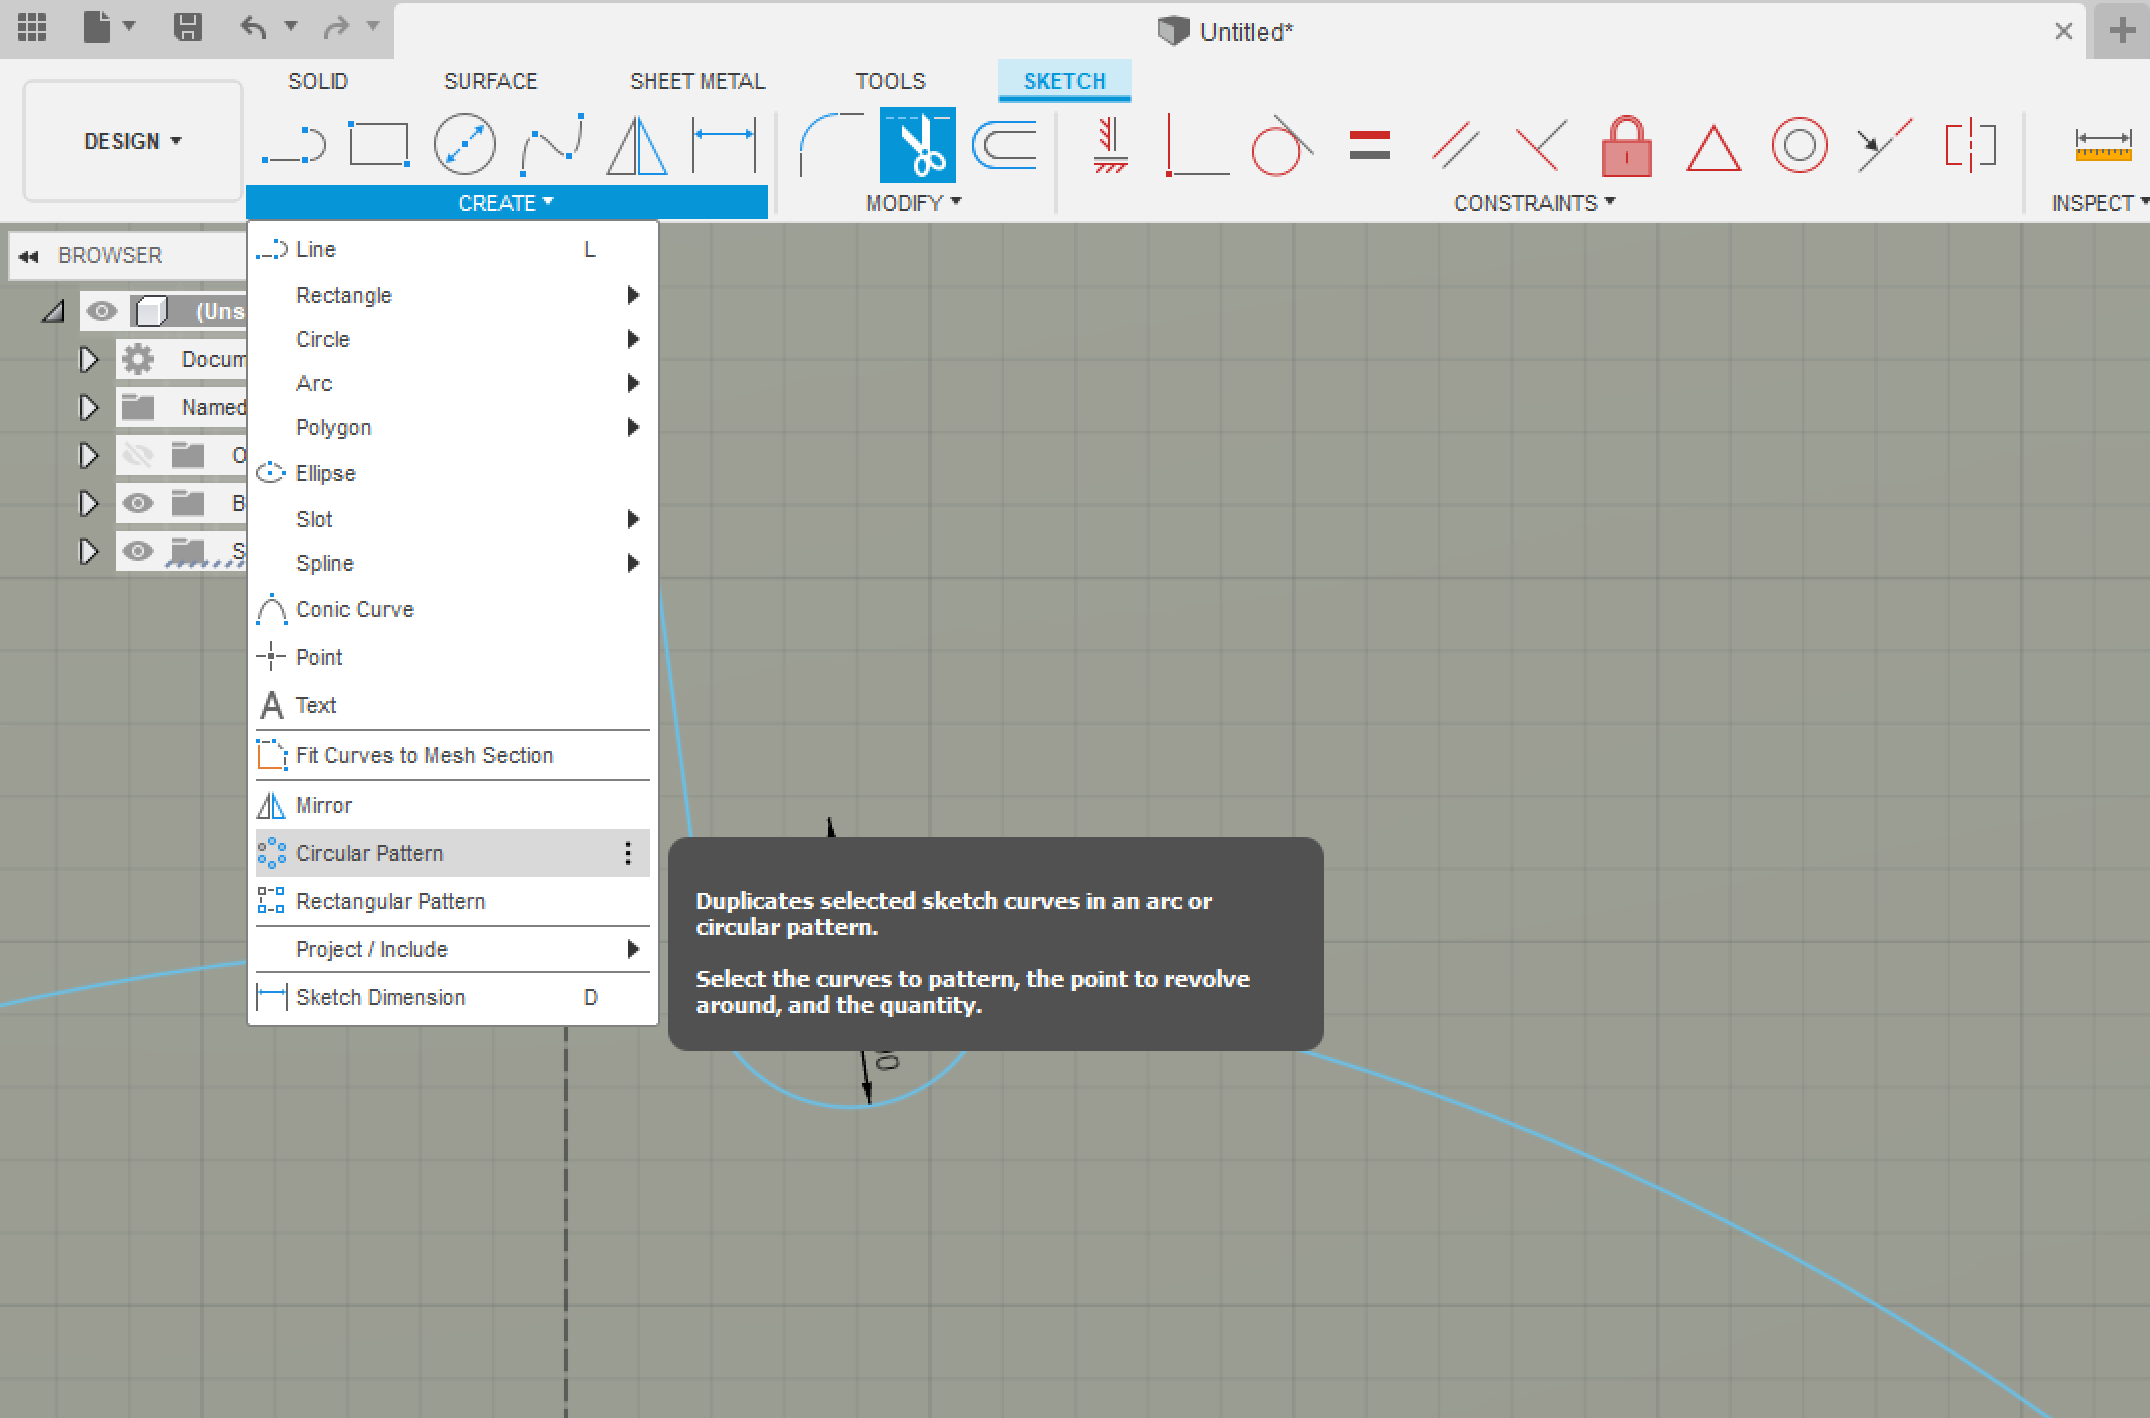Expand the Document Settings tree node
Screen dimensions: 2150x1418
pyautogui.click(x=88, y=359)
